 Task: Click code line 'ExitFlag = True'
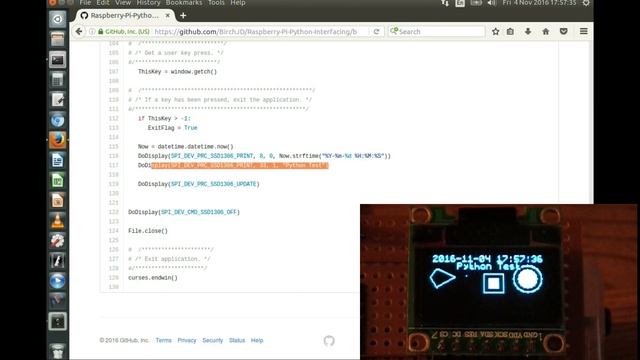click(x=172, y=128)
